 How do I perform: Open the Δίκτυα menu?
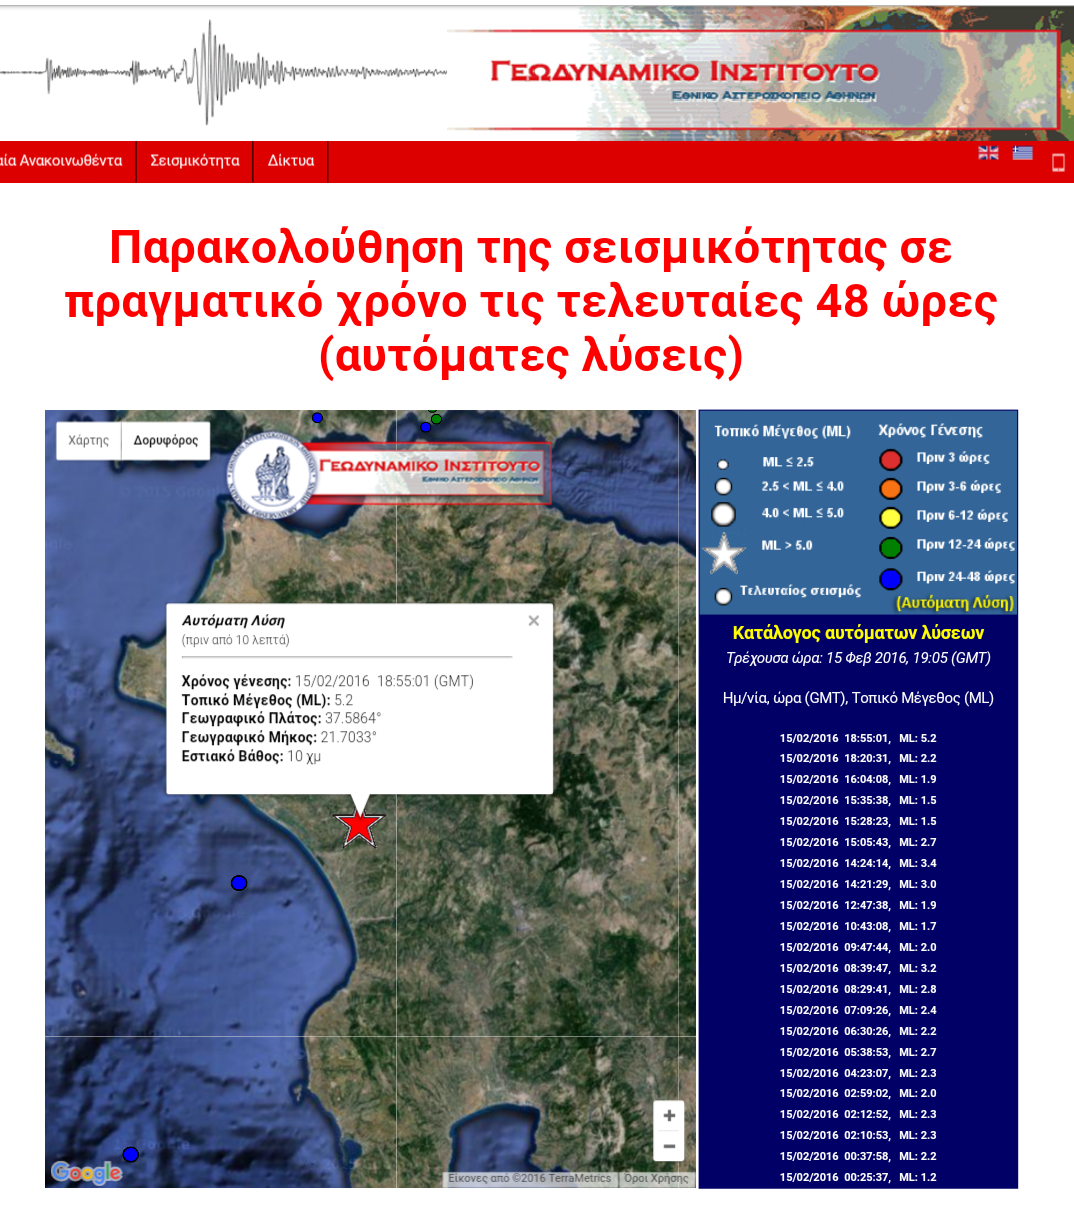(x=291, y=160)
